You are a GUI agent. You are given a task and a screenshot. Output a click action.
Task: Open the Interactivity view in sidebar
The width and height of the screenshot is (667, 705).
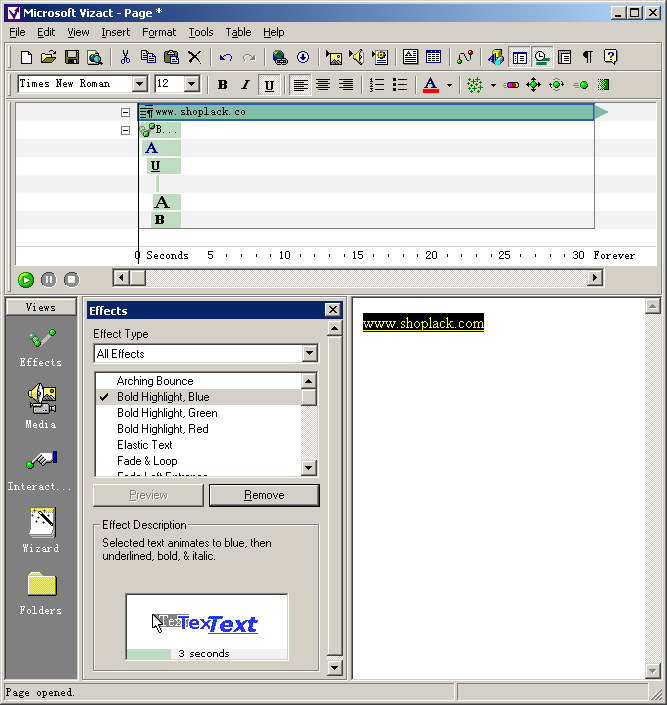(40, 470)
